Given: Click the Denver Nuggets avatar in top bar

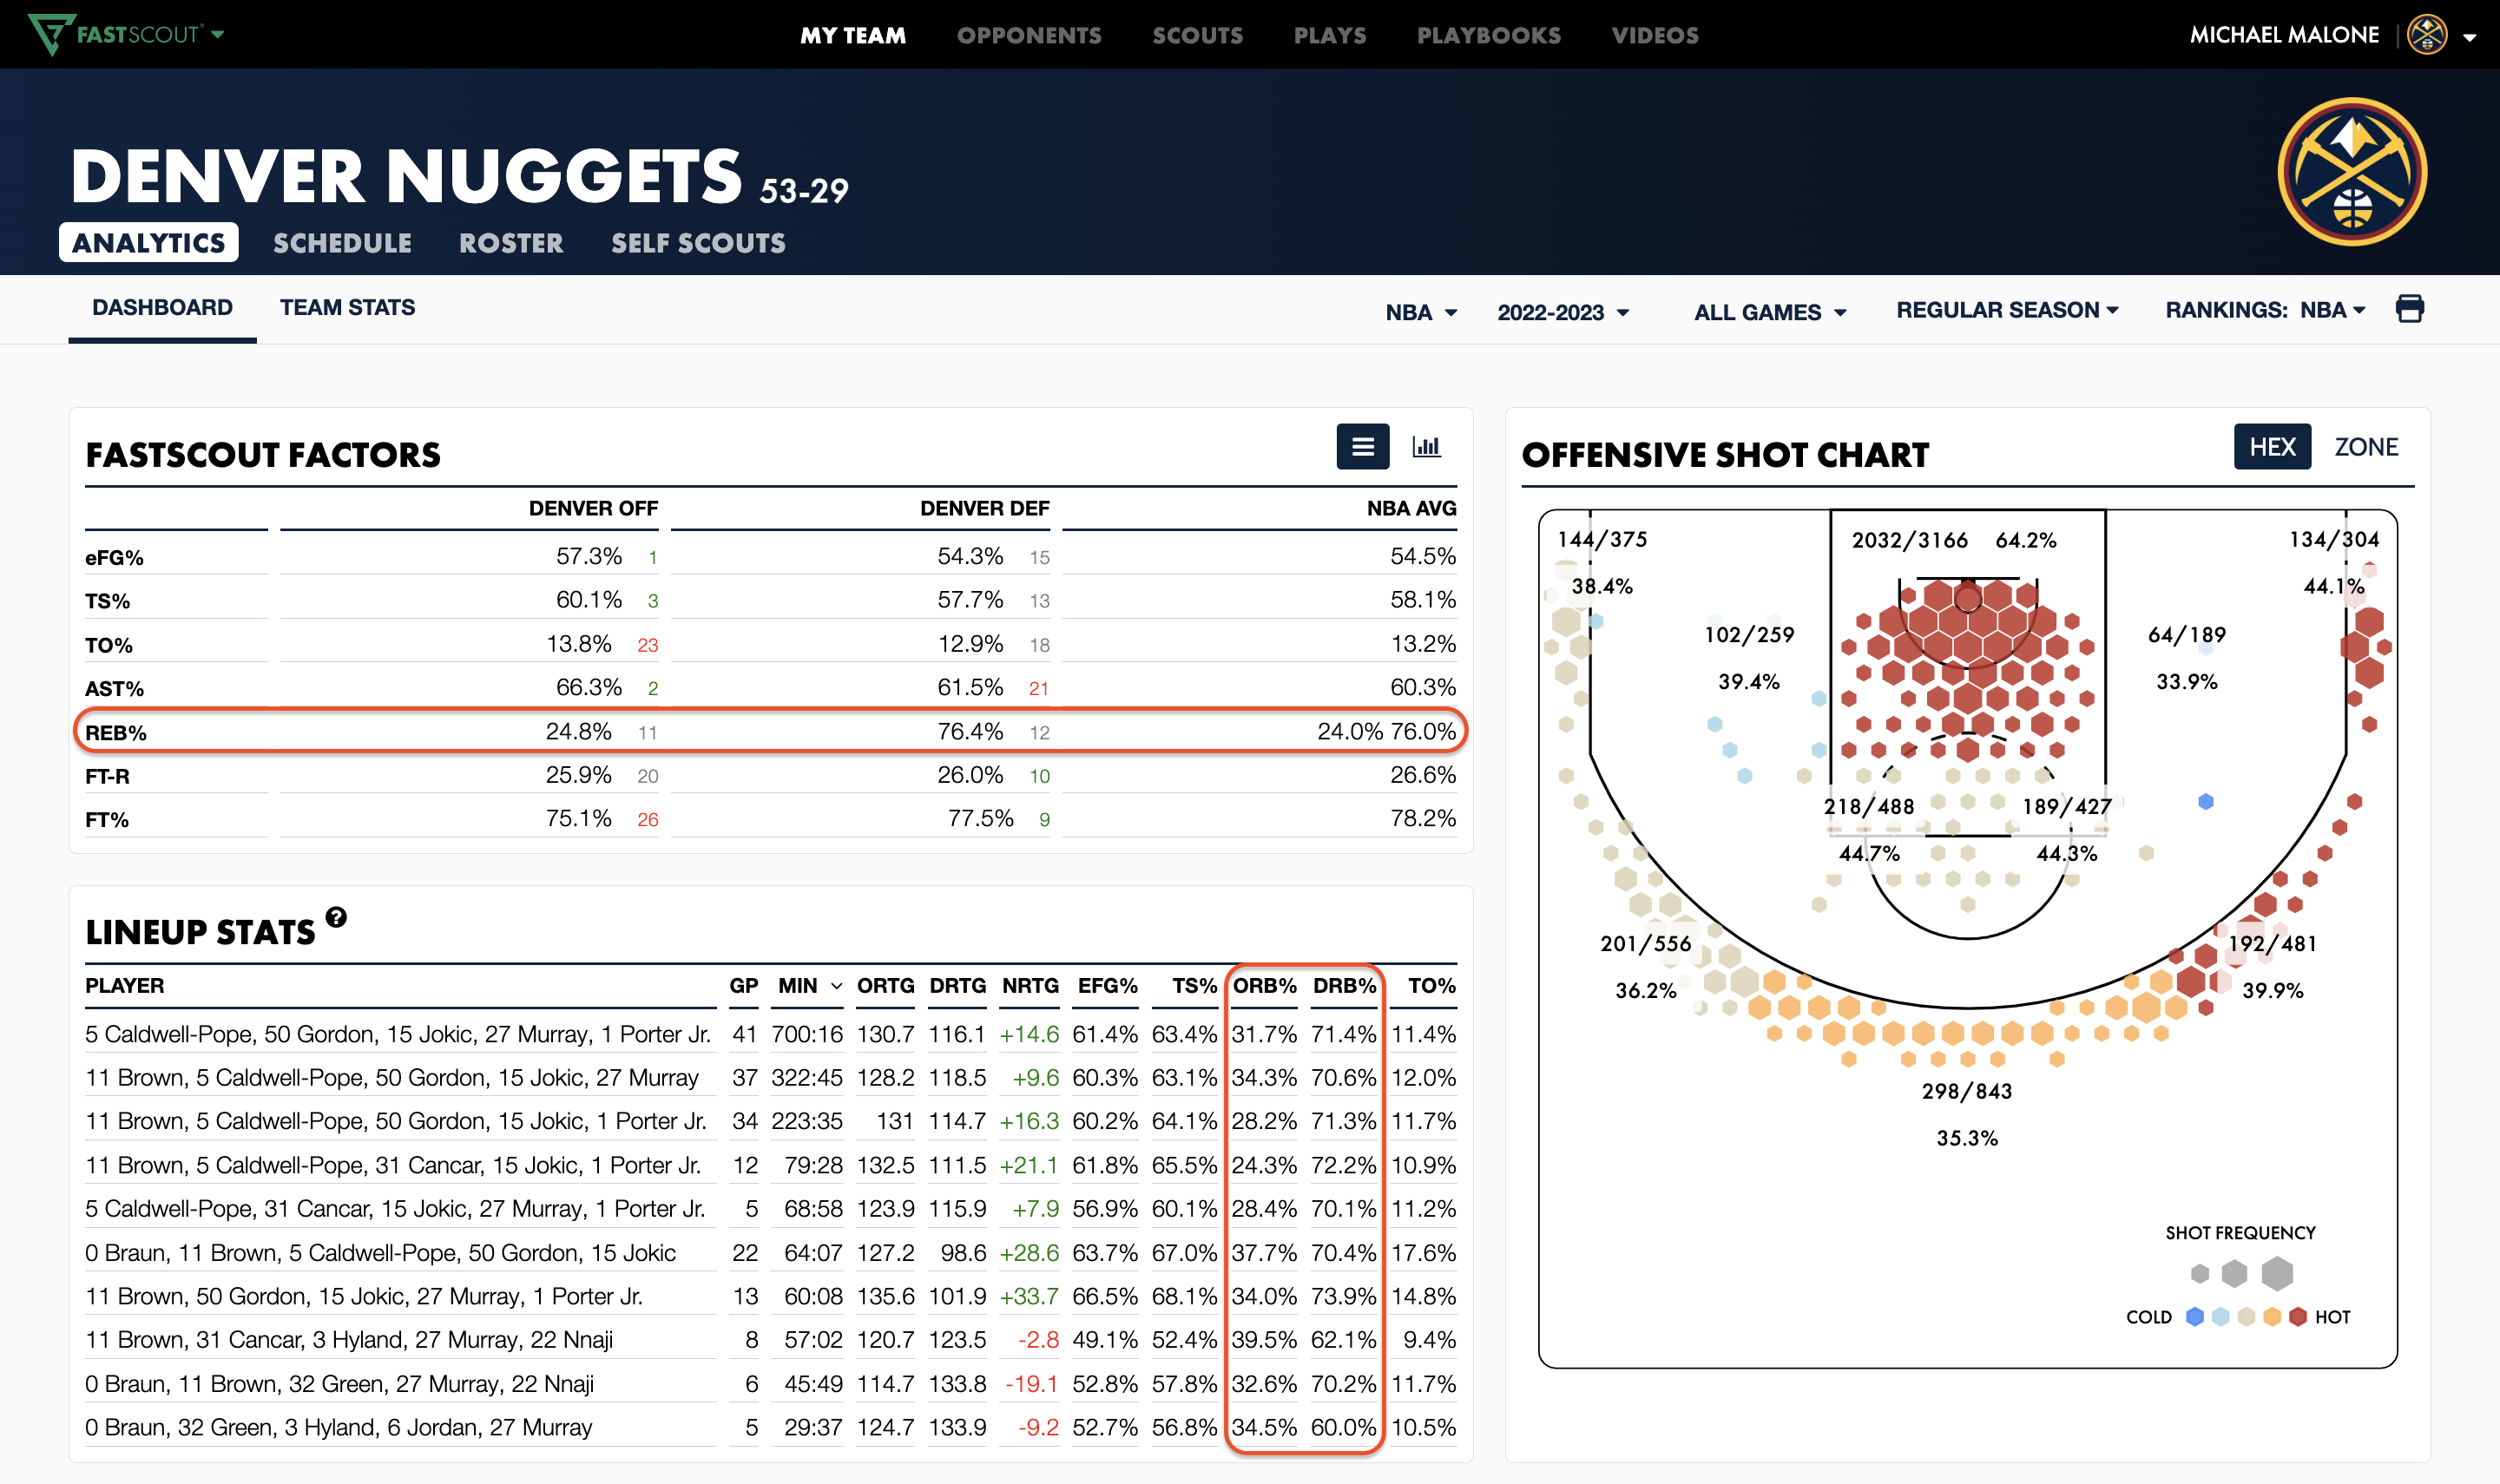Looking at the screenshot, I should 2427,35.
